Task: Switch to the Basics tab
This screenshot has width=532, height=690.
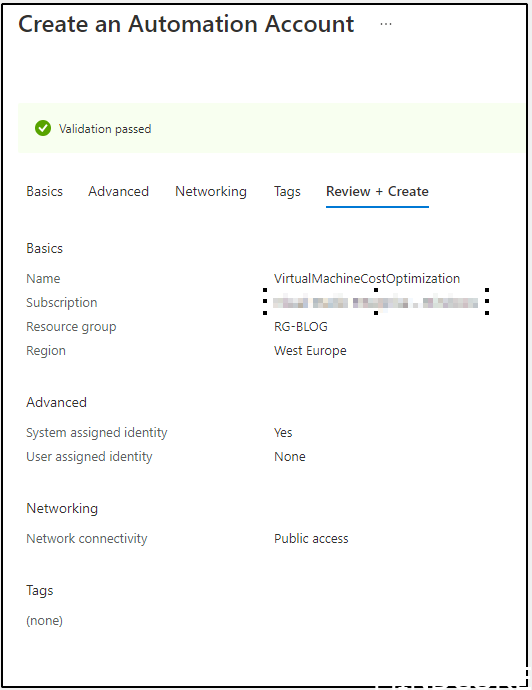Action: [44, 191]
